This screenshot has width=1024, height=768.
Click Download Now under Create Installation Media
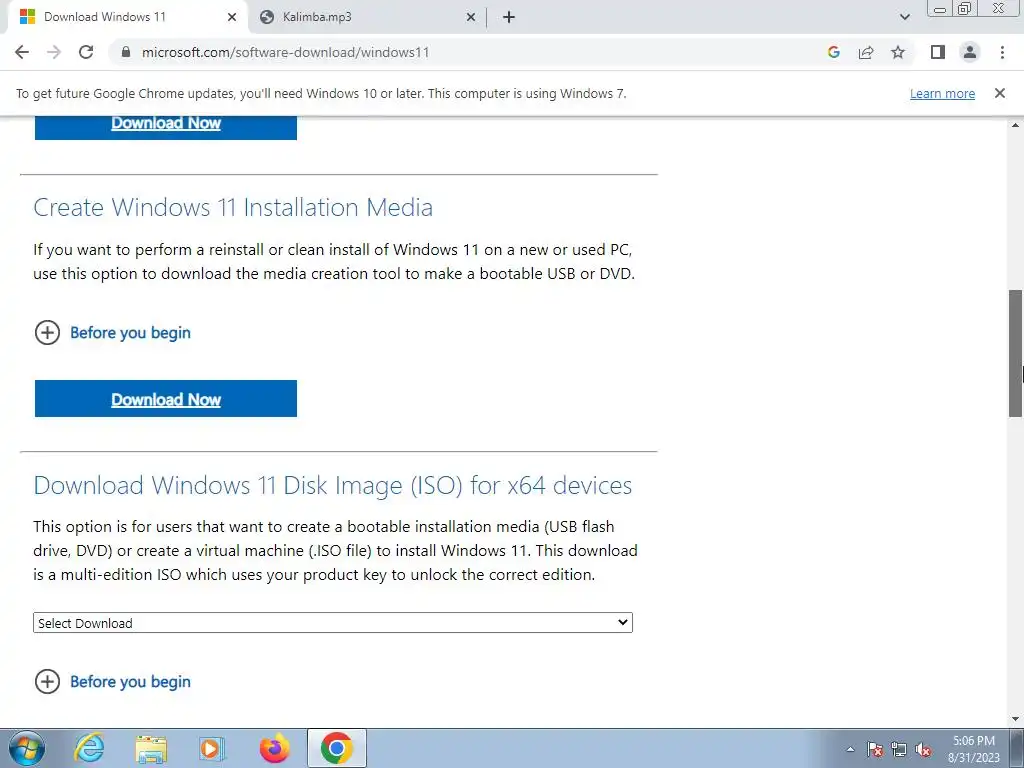coord(166,398)
